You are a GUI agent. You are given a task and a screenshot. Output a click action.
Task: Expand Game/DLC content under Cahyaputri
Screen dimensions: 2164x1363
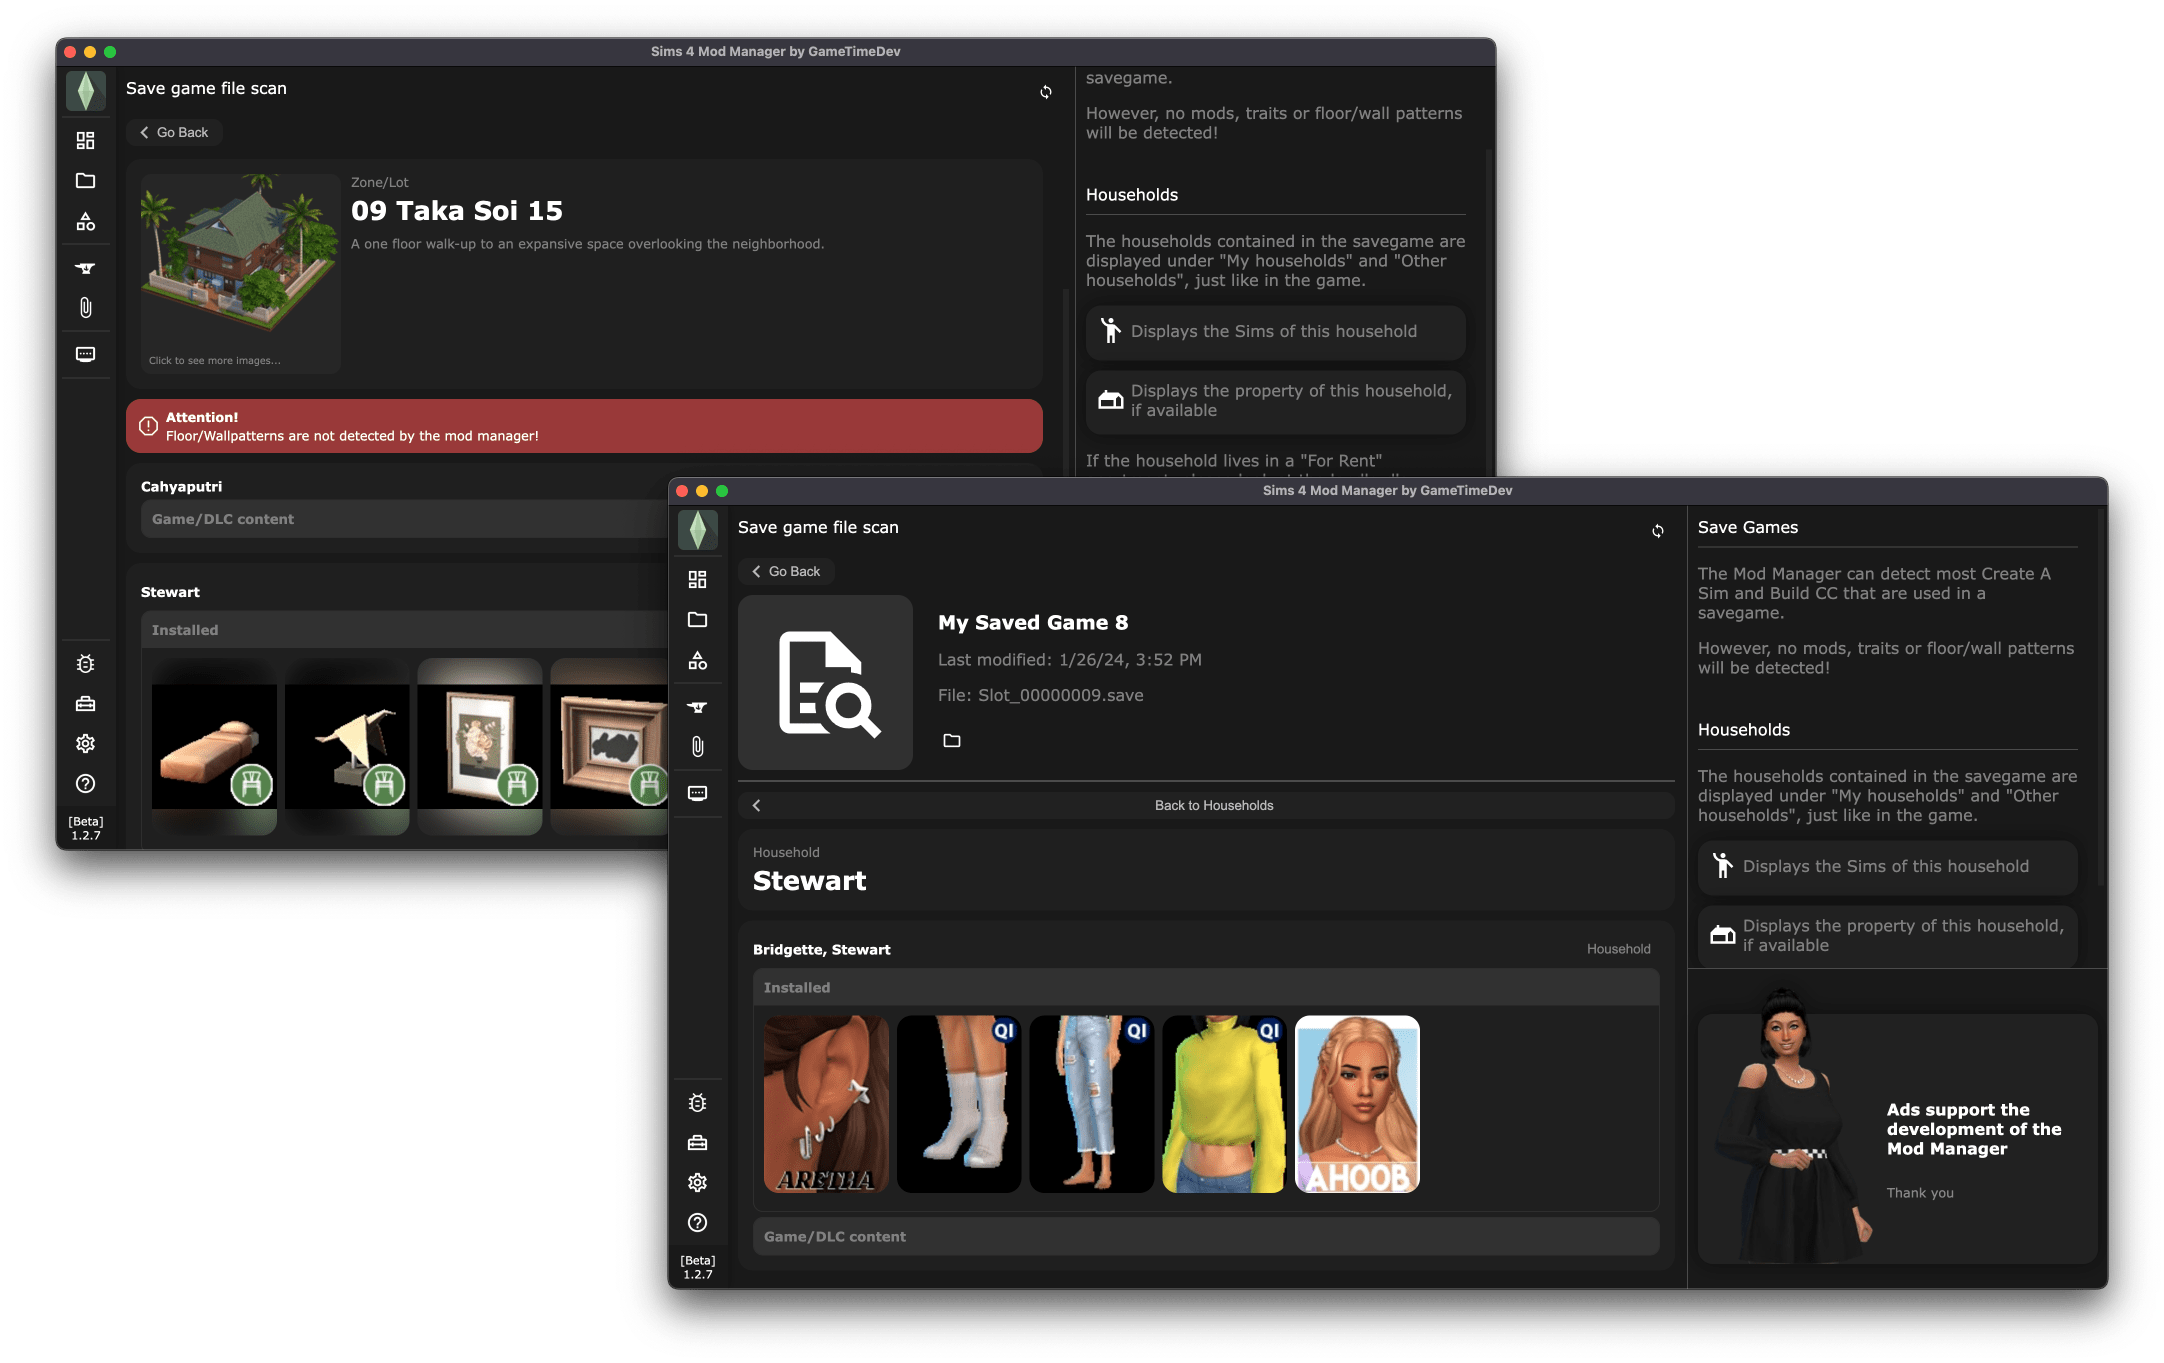404,519
